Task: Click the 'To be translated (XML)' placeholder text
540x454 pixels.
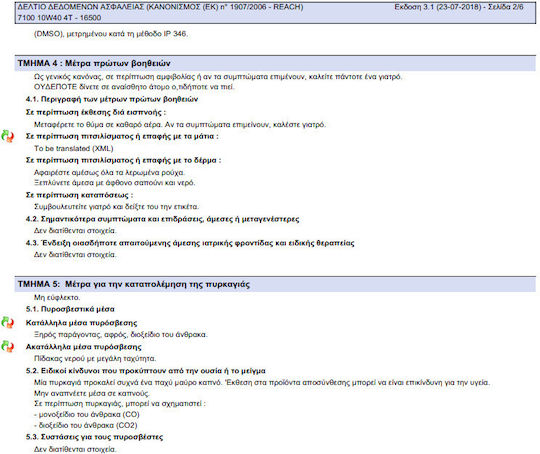Action: 74,148
